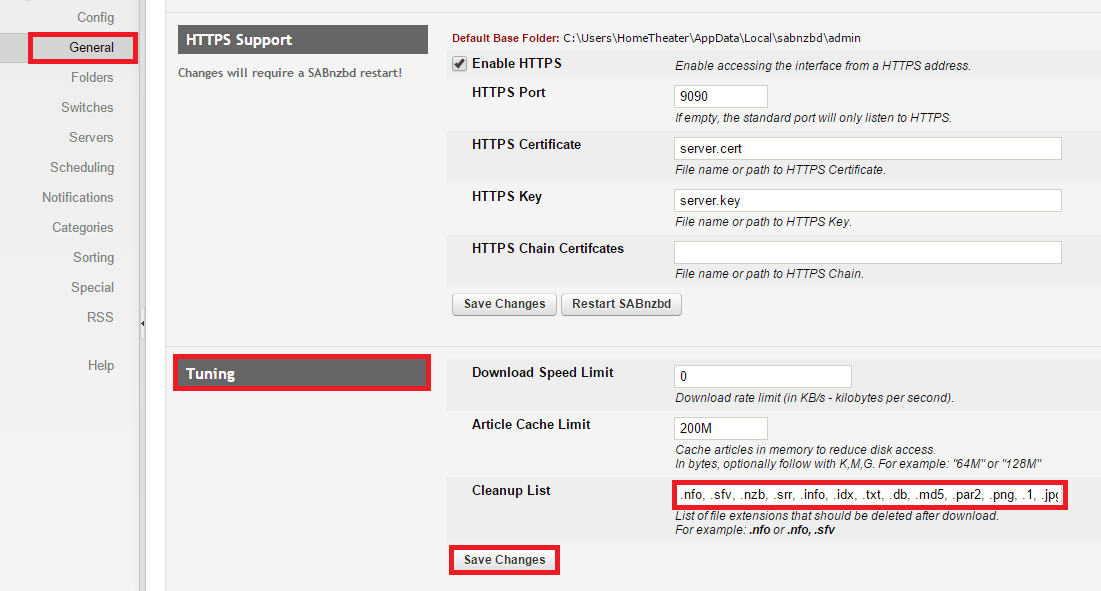This screenshot has height=591, width=1101.
Task: Open the Folders settings page
Action: click(x=92, y=77)
